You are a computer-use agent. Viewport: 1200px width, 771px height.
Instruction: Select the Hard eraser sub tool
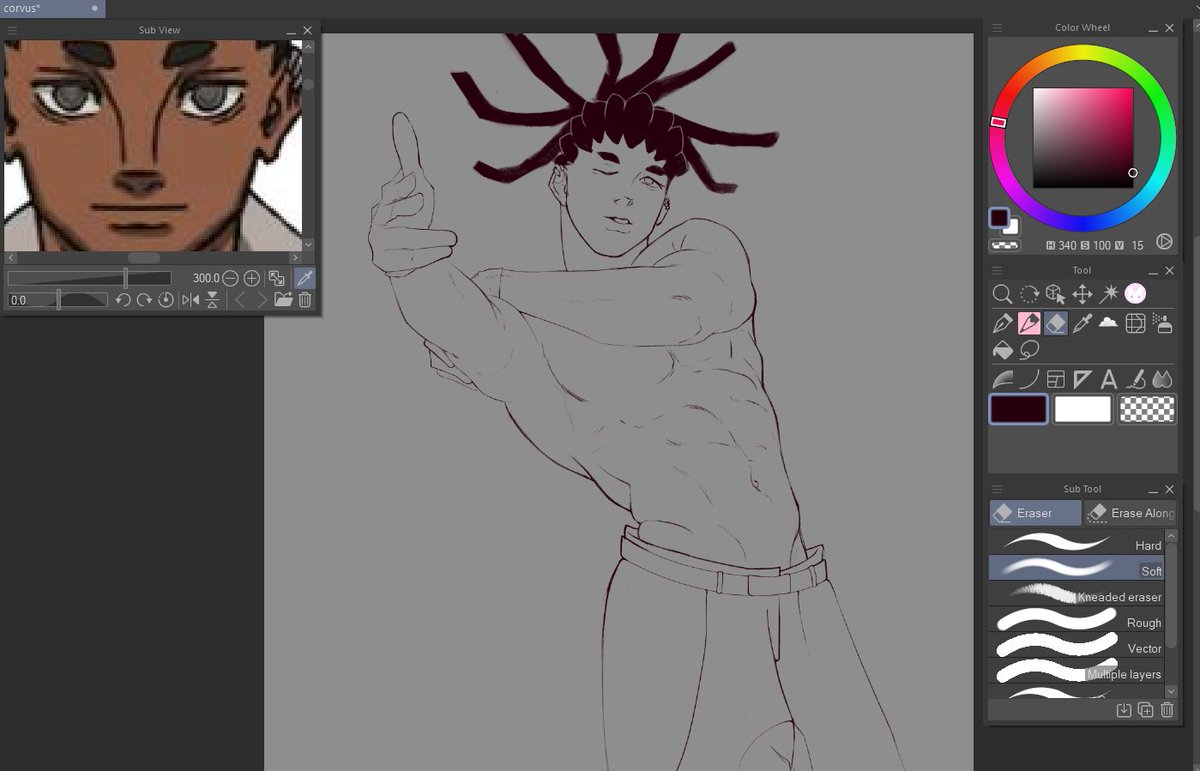[x=1077, y=544]
